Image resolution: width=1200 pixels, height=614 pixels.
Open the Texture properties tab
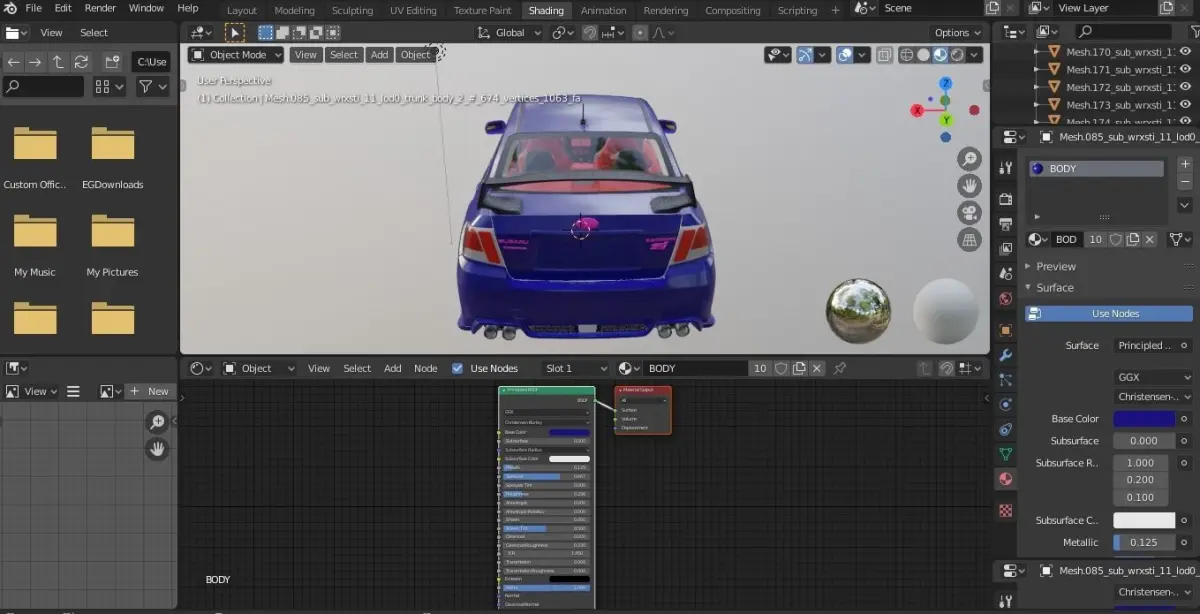pos(1006,510)
